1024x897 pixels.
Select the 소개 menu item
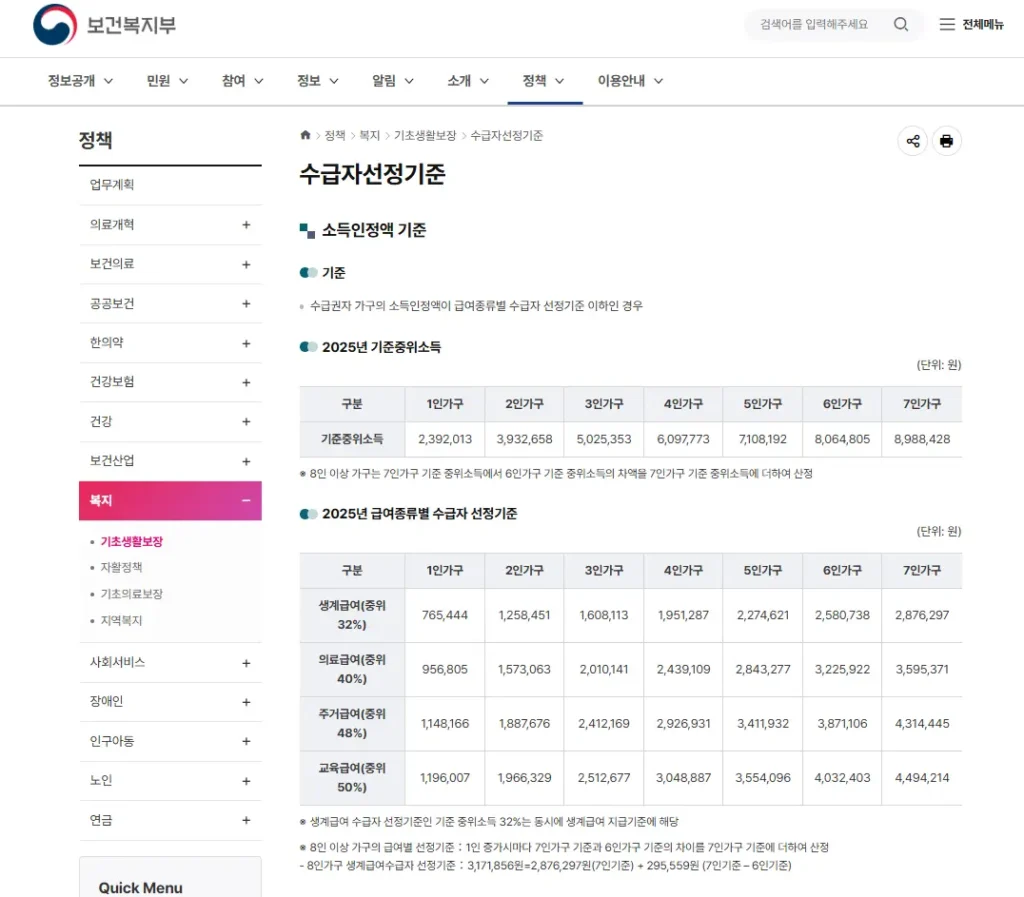tap(460, 81)
